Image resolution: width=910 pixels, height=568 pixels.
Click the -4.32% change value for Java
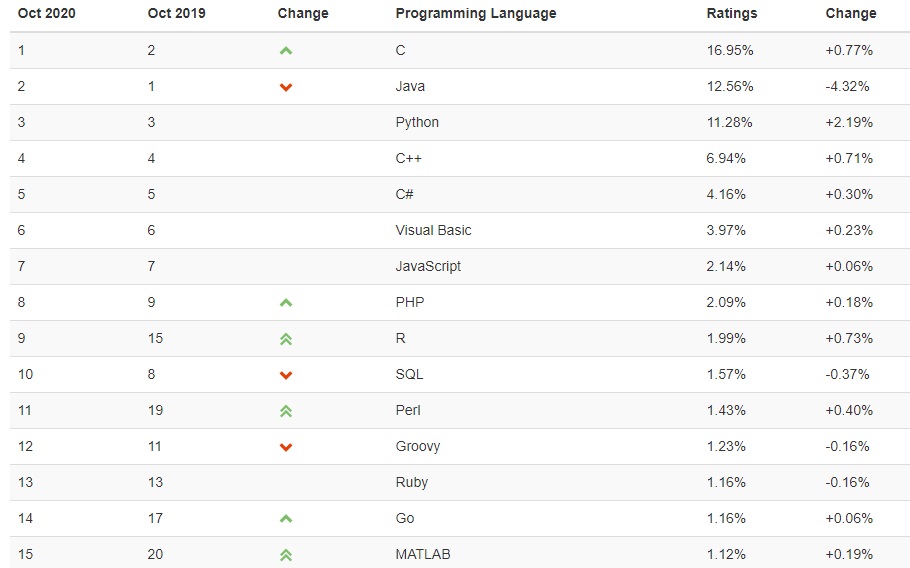(847, 86)
